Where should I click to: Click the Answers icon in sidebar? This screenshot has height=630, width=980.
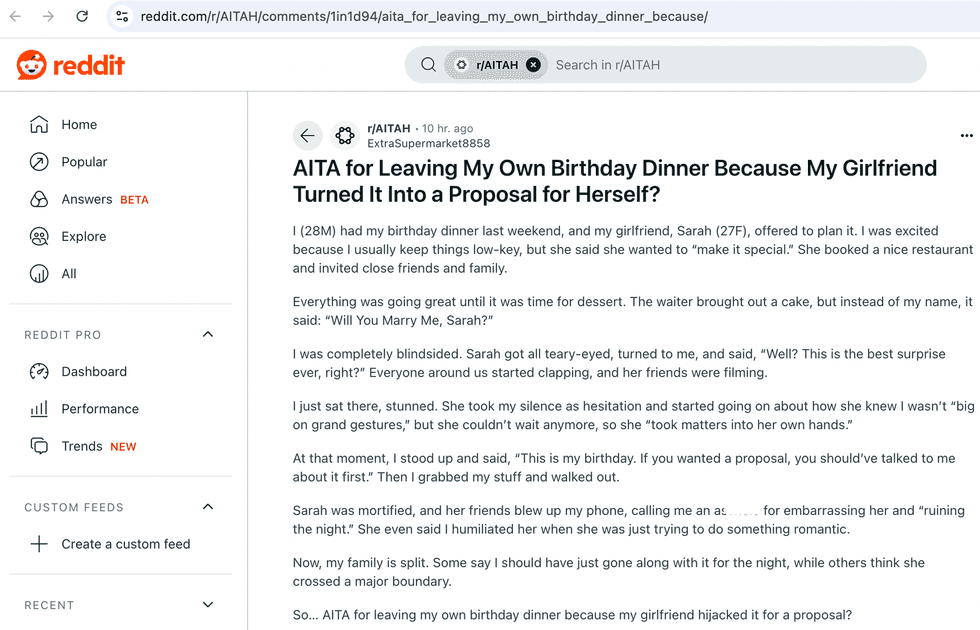pos(39,199)
